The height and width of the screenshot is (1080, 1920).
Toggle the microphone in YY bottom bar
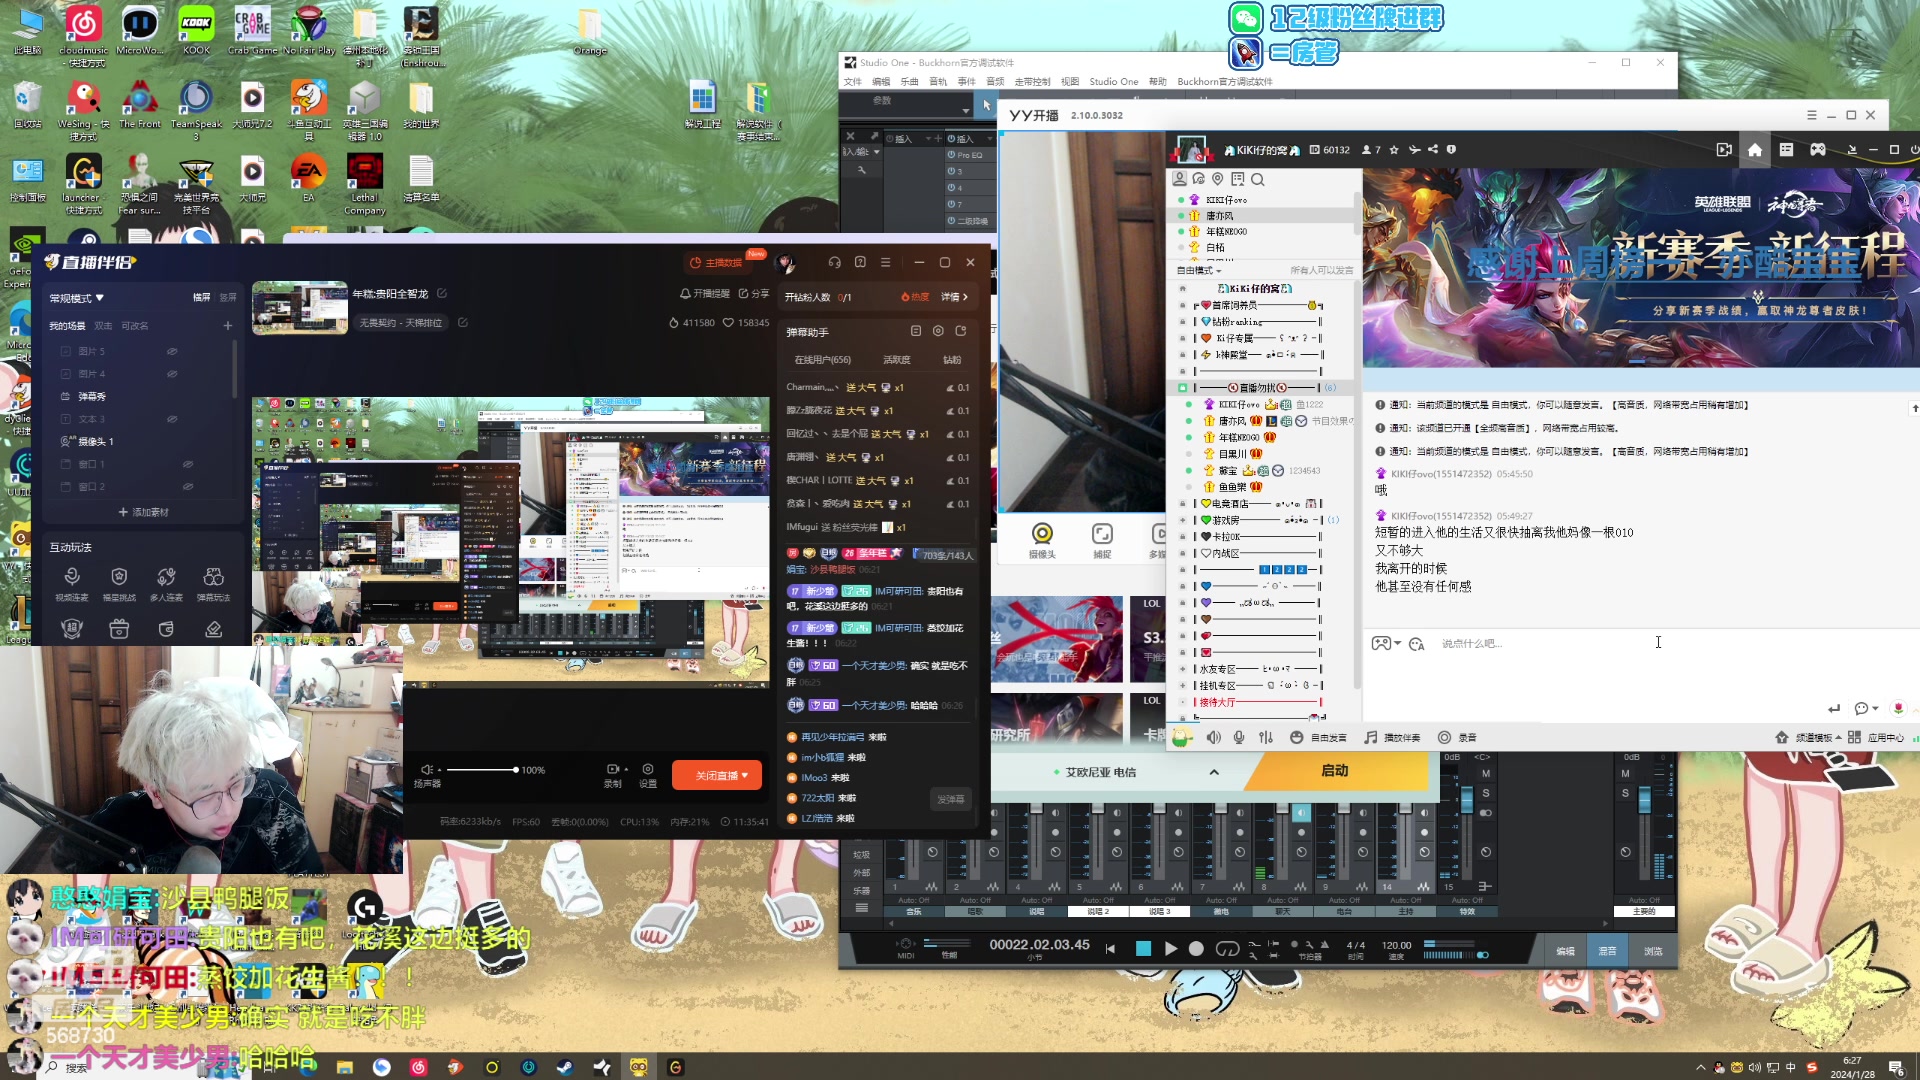(1239, 737)
